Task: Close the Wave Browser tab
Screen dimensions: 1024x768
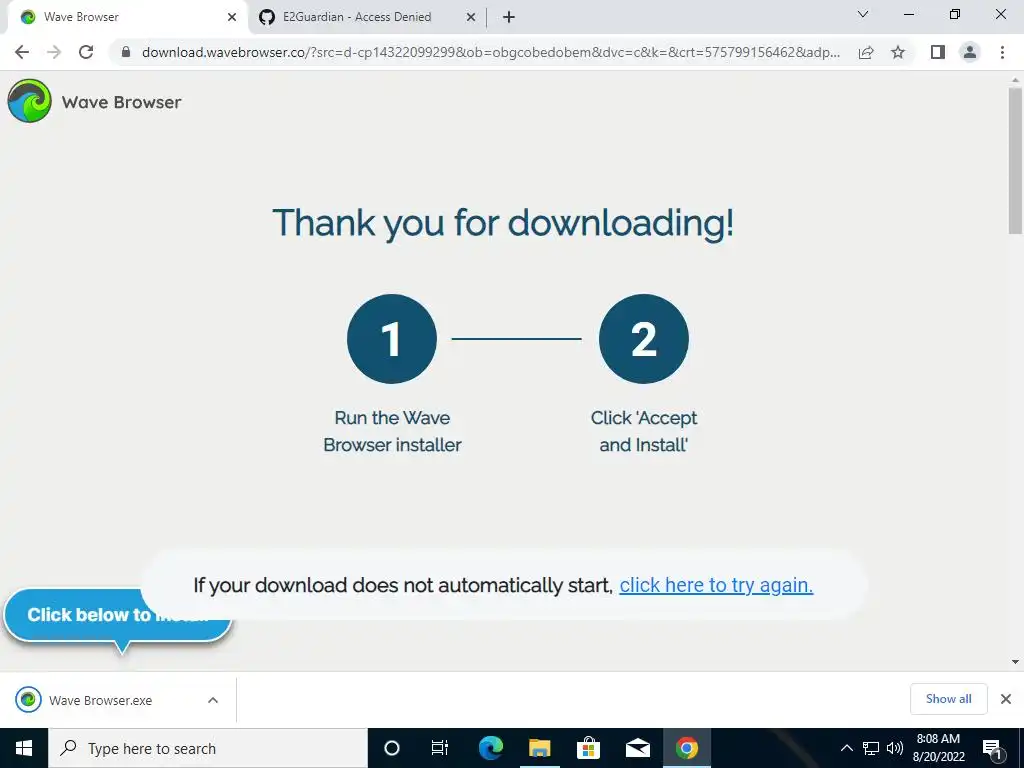Action: (232, 17)
